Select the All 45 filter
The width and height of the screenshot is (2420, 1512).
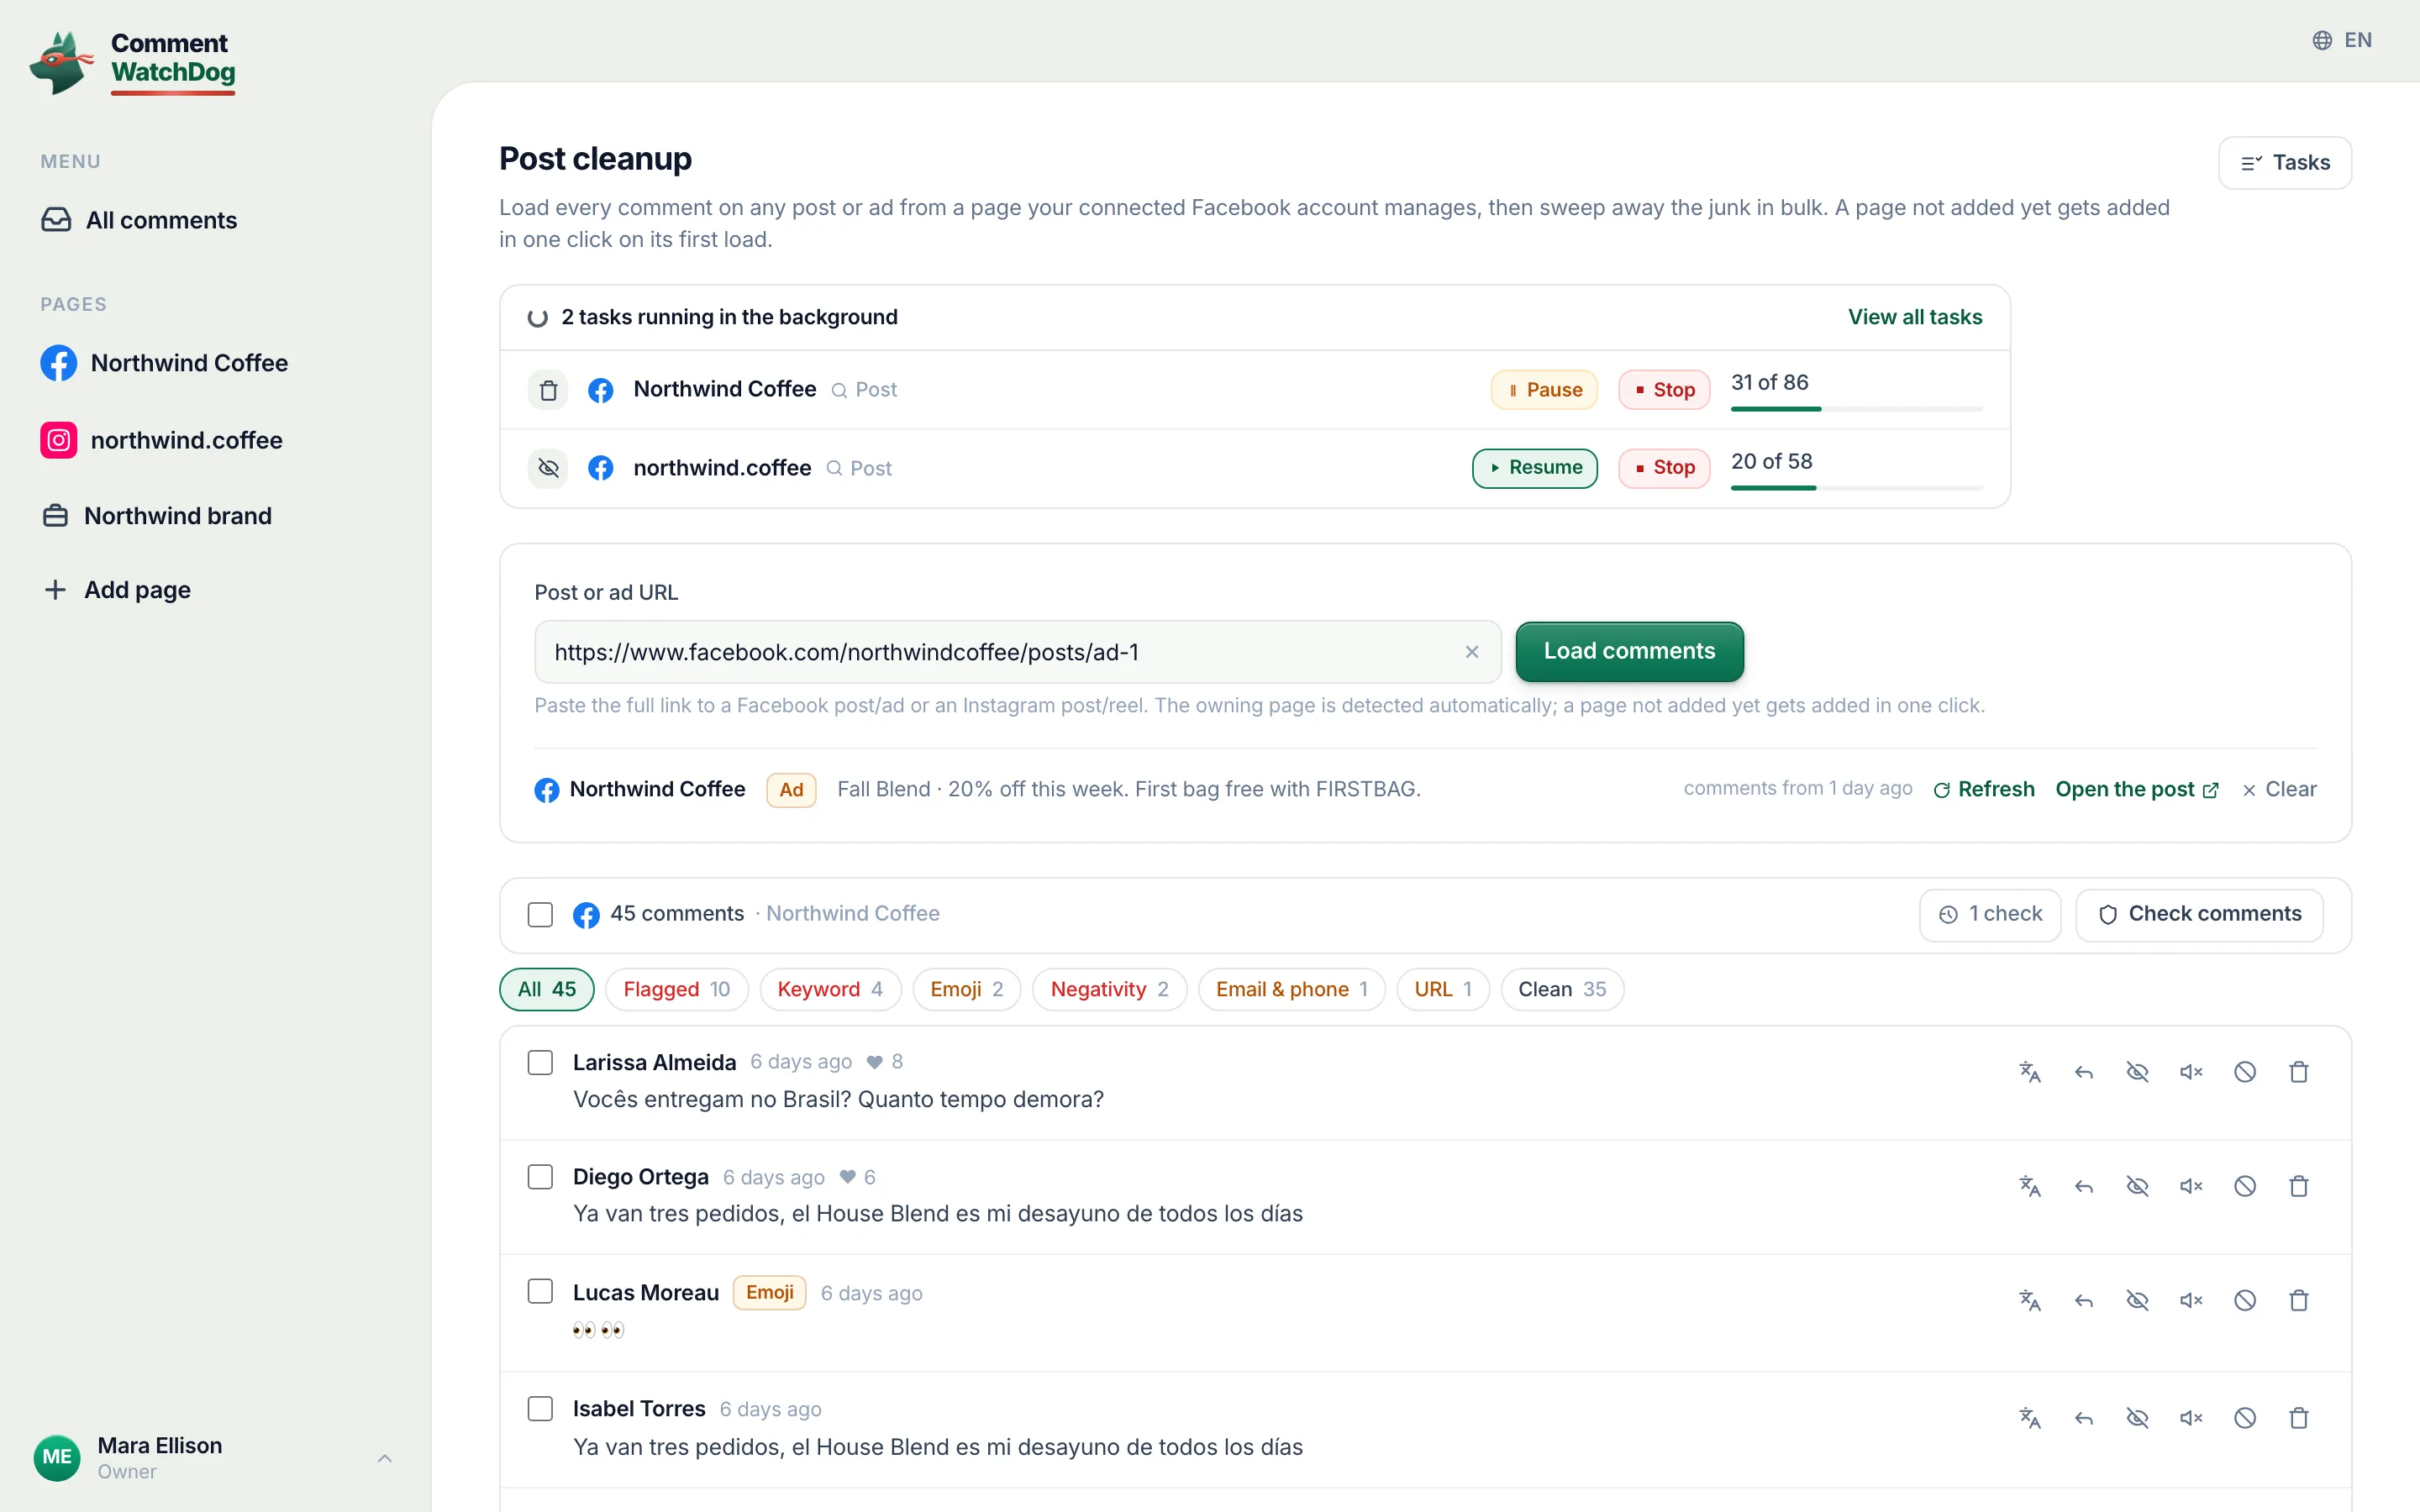coord(547,990)
